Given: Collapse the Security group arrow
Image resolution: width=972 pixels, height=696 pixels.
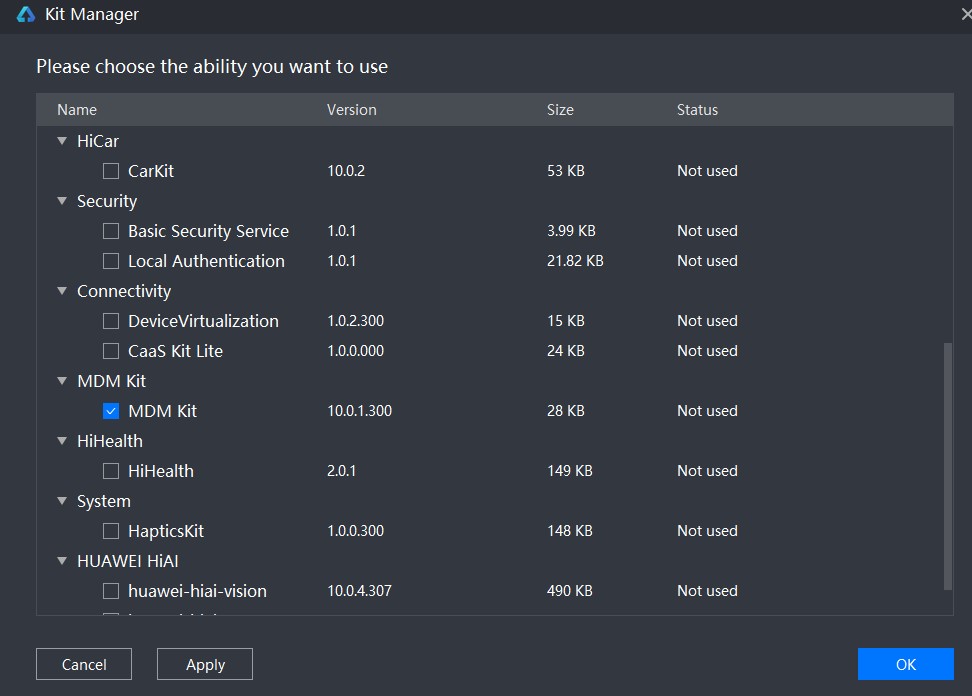Looking at the screenshot, I should [x=62, y=201].
